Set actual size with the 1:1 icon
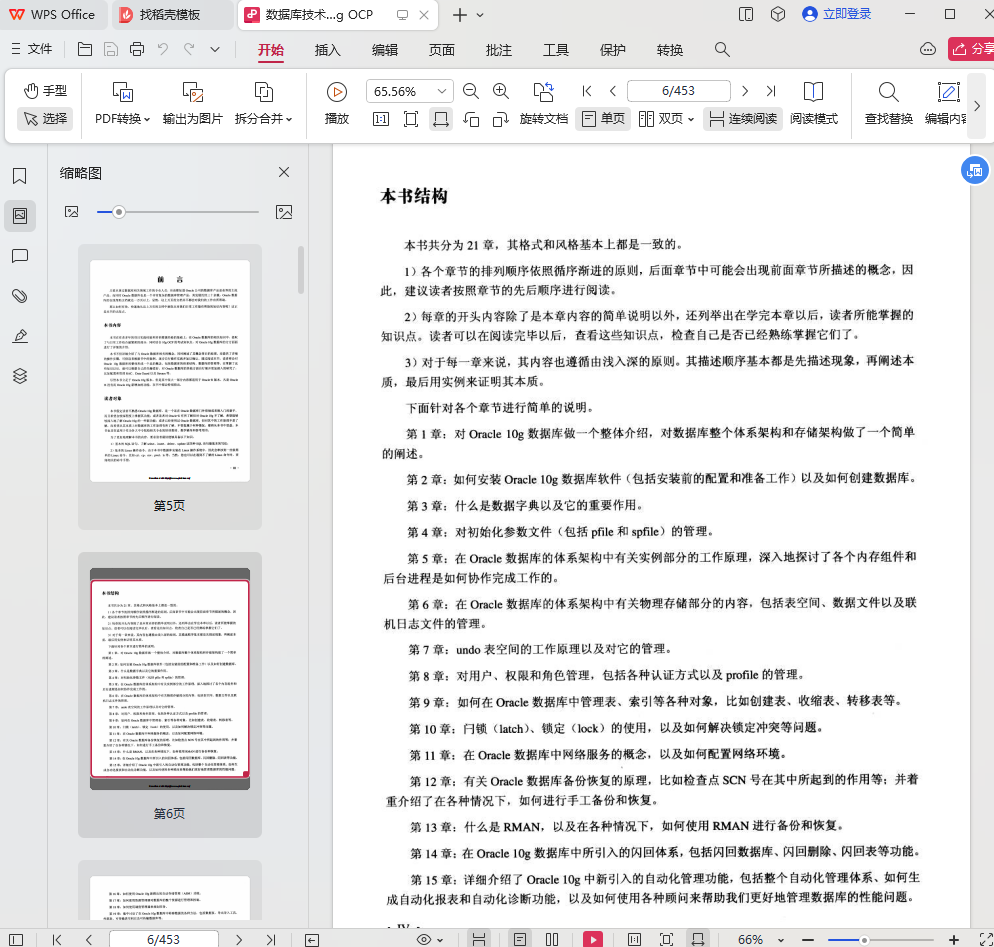Screen dimensions: 994x947 point(381,119)
